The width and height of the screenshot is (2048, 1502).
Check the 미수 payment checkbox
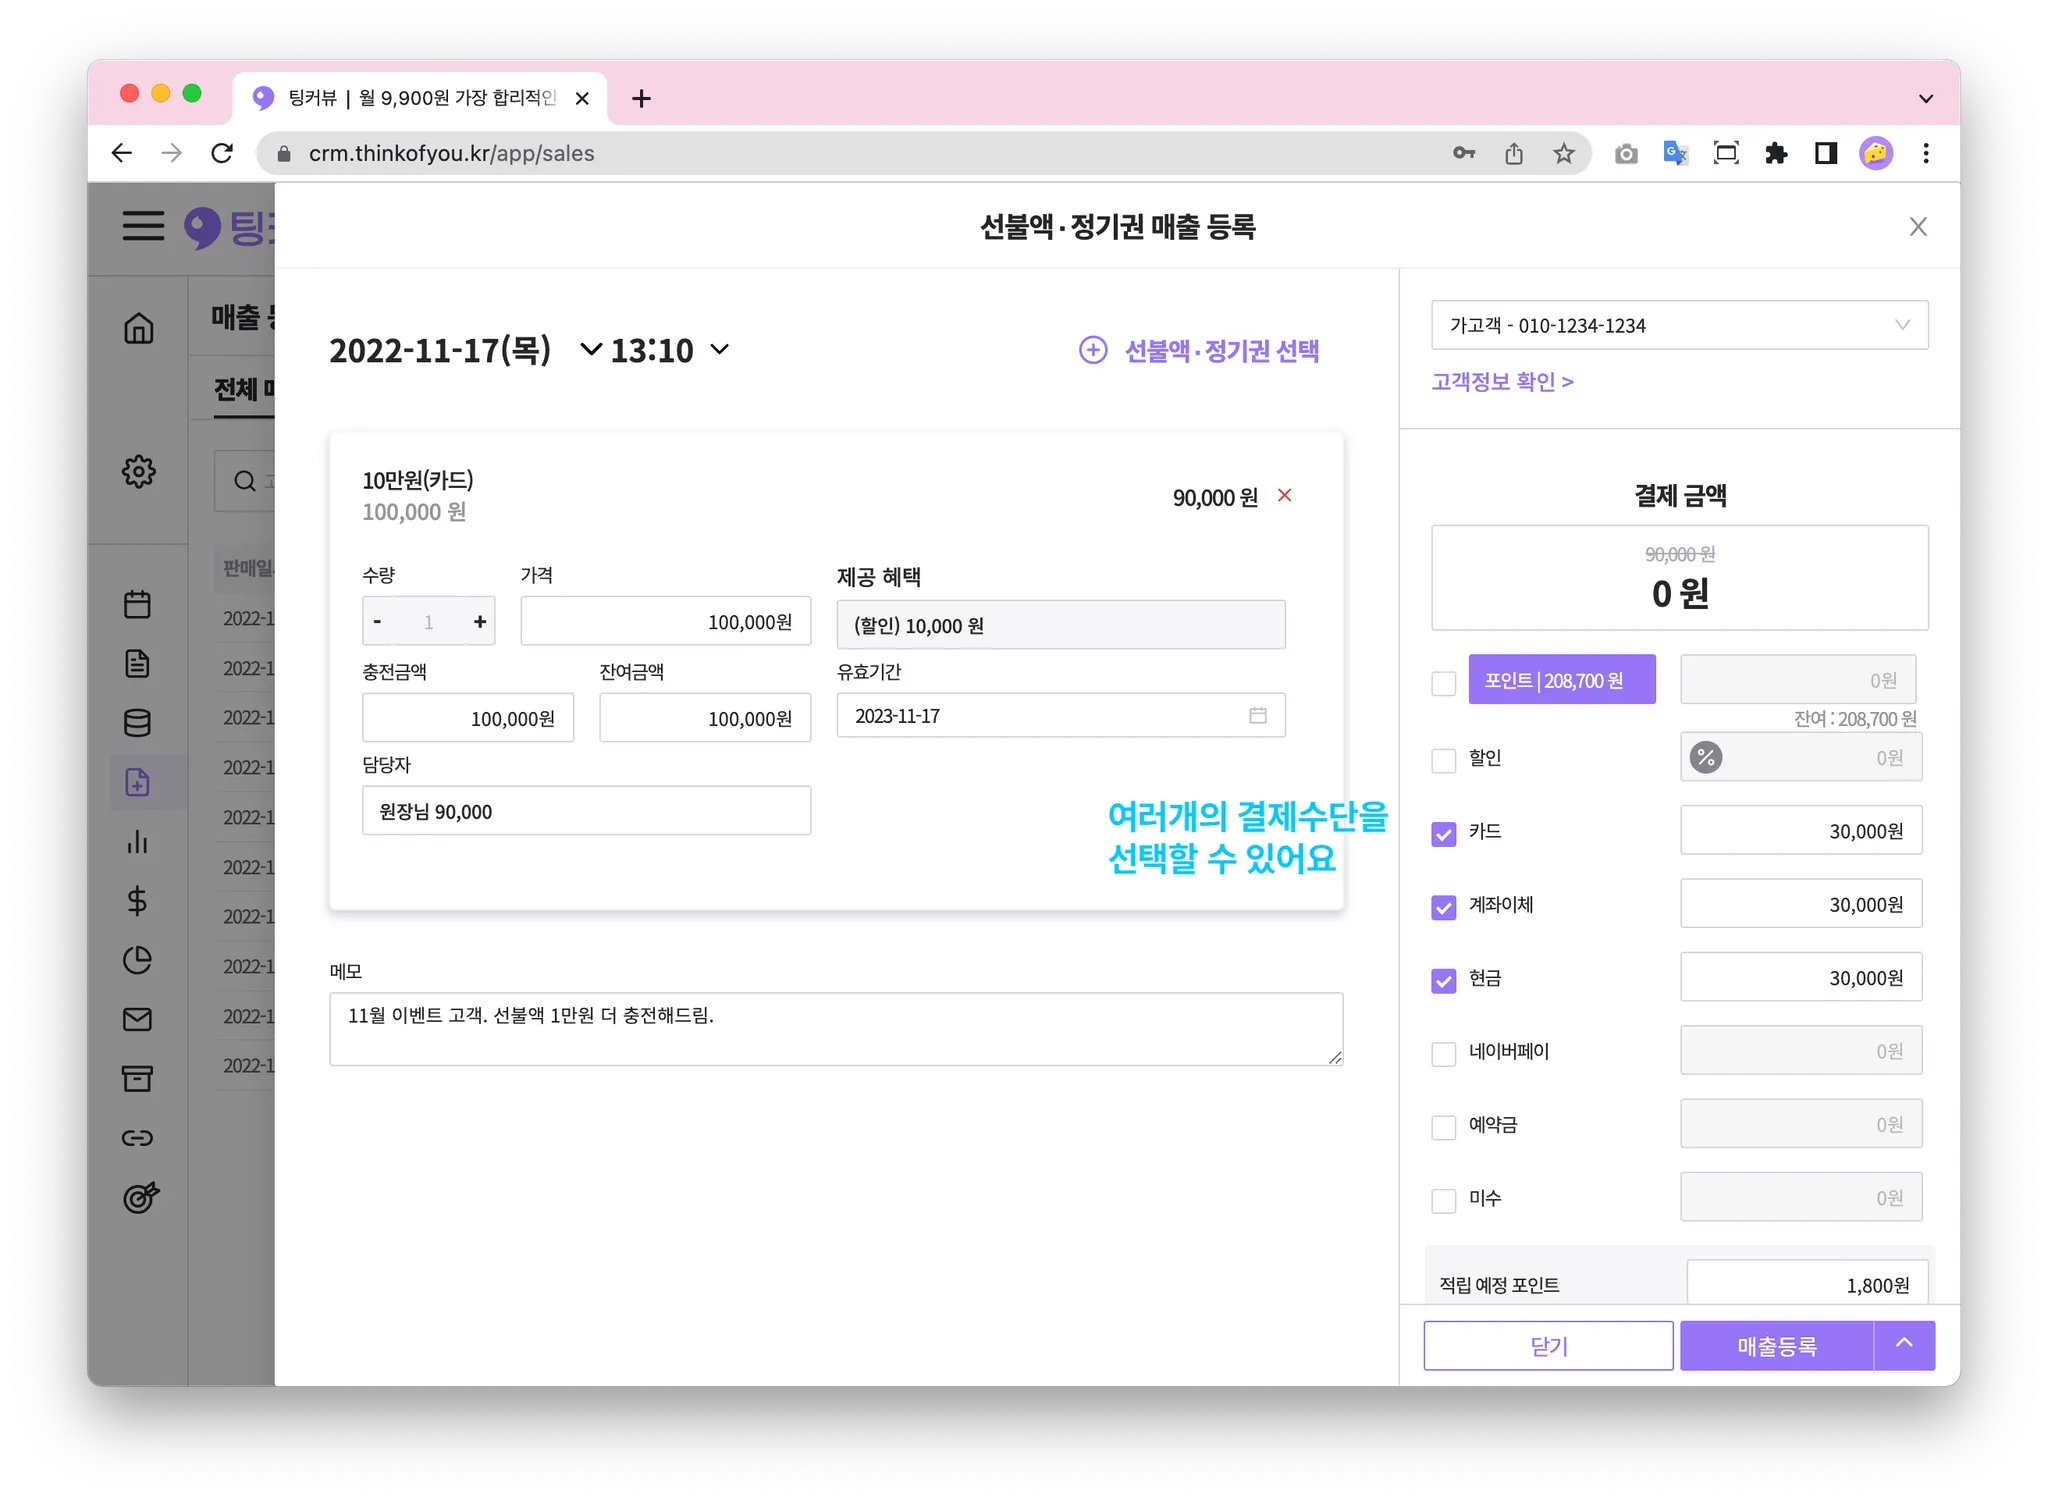[x=1443, y=1200]
